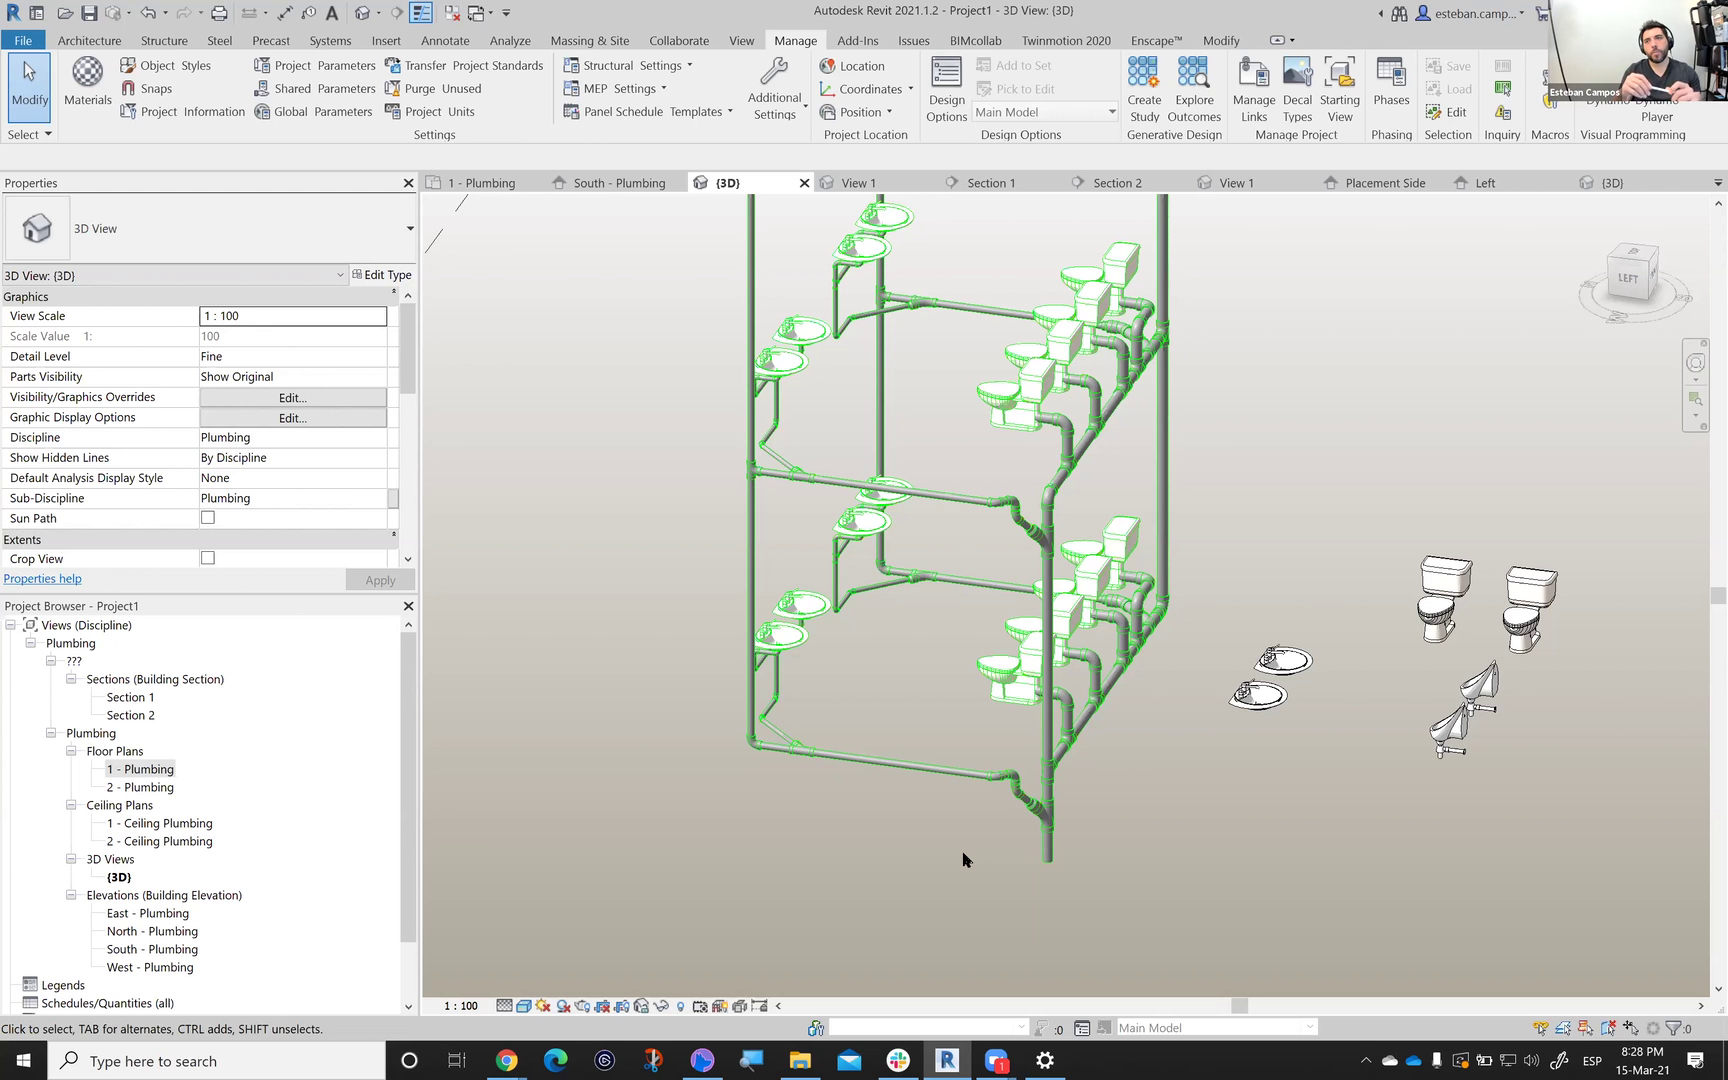Image resolution: width=1728 pixels, height=1080 pixels.
Task: Open the Properties help link
Action: click(x=43, y=579)
